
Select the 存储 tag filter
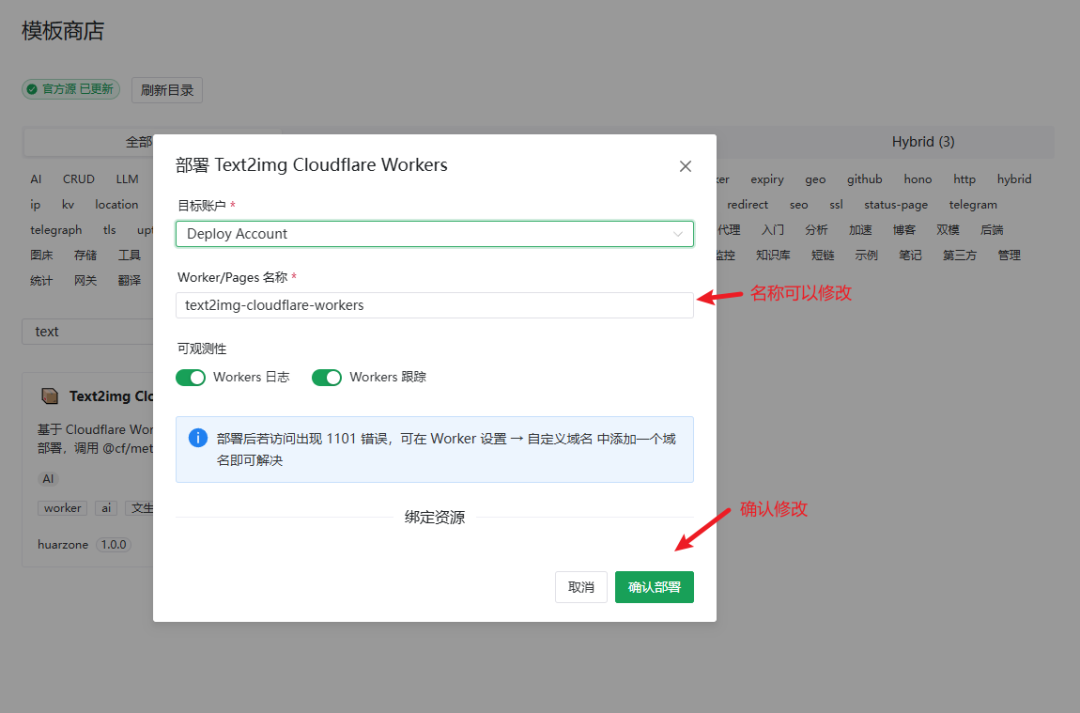[85, 256]
